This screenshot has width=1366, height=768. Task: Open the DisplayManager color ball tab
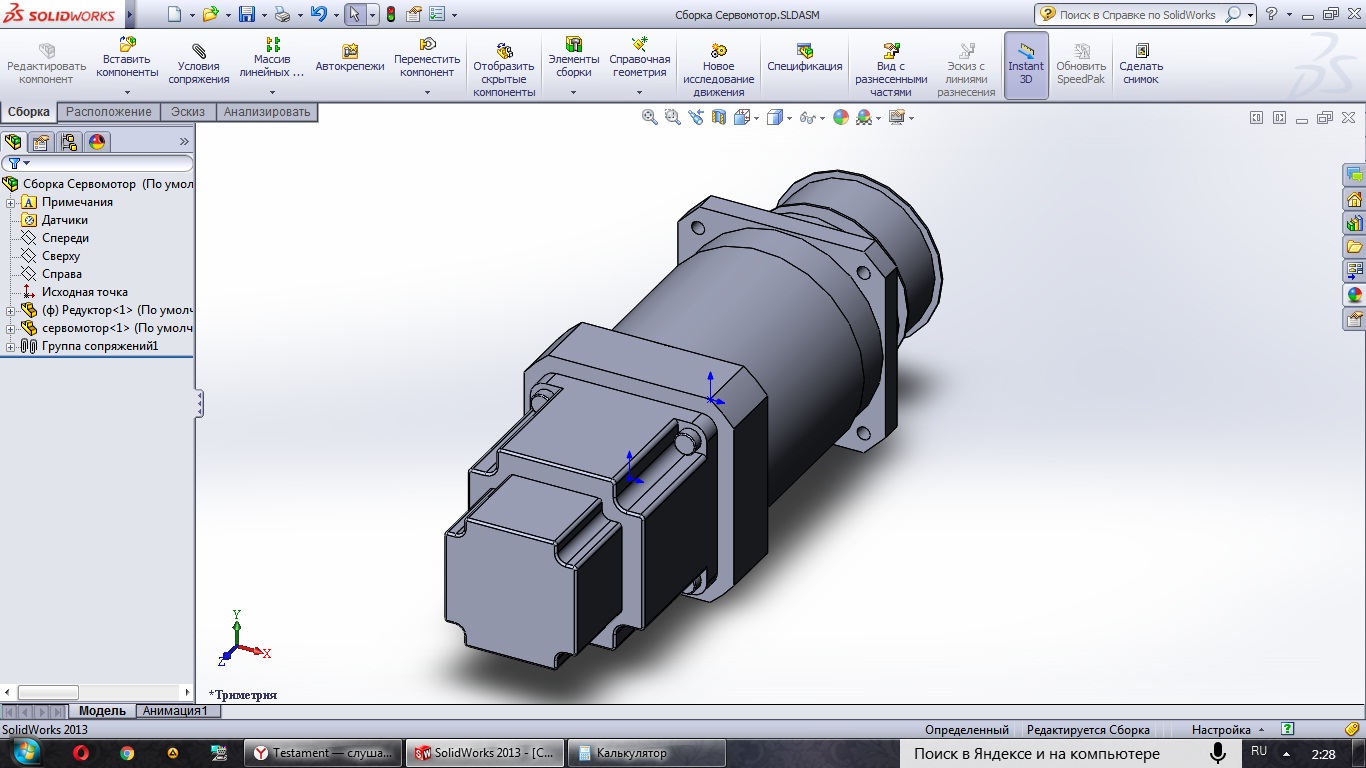pyautogui.click(x=97, y=142)
